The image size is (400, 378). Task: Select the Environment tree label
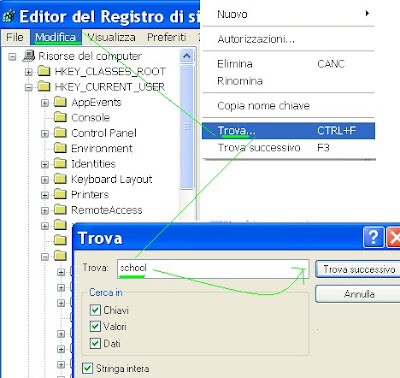(x=102, y=148)
